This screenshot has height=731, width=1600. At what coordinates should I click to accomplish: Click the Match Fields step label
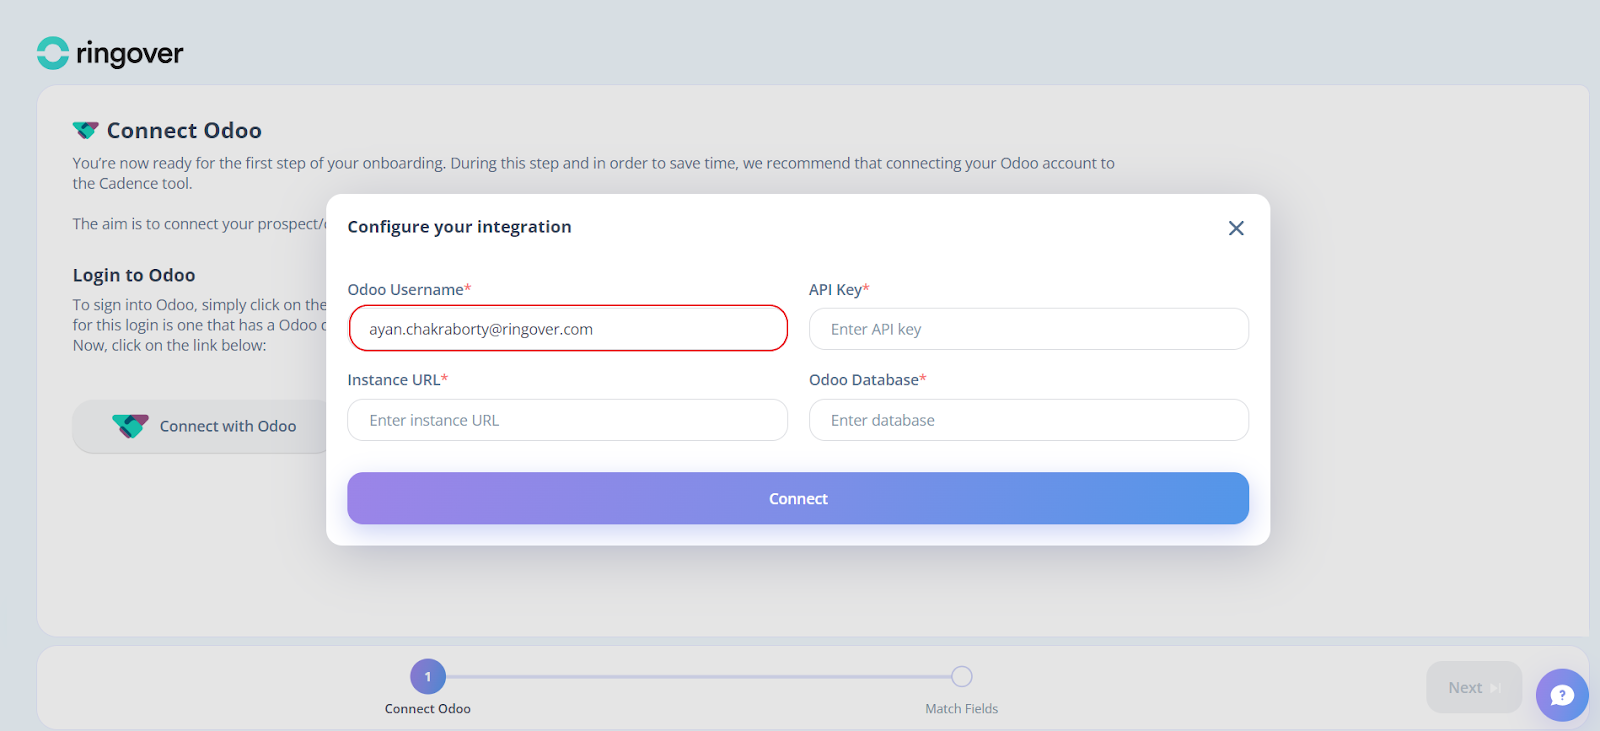[x=961, y=708]
